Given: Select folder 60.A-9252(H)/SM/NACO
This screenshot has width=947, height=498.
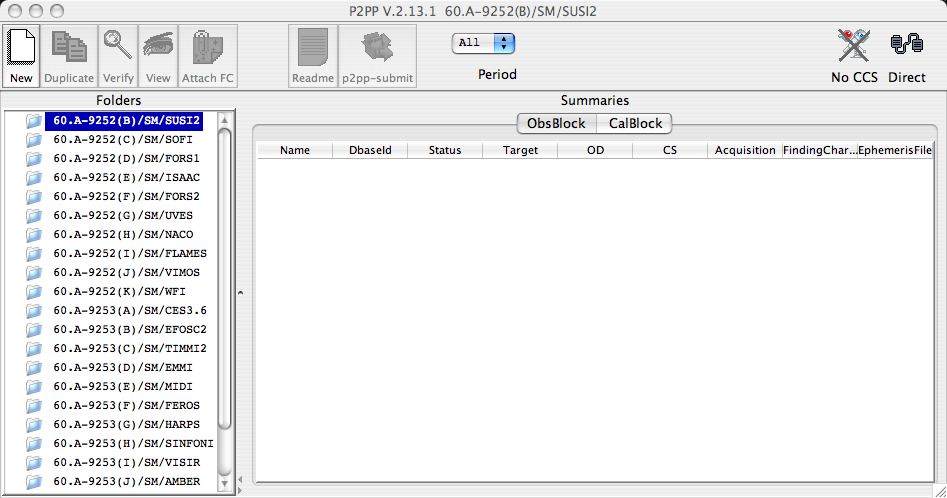Looking at the screenshot, I should [x=123, y=235].
